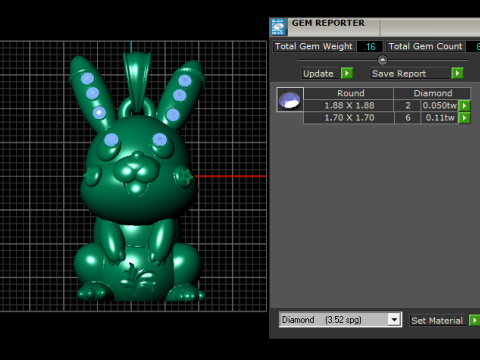480x360 pixels.
Task: Open the Diamond material dropdown
Action: click(394, 320)
